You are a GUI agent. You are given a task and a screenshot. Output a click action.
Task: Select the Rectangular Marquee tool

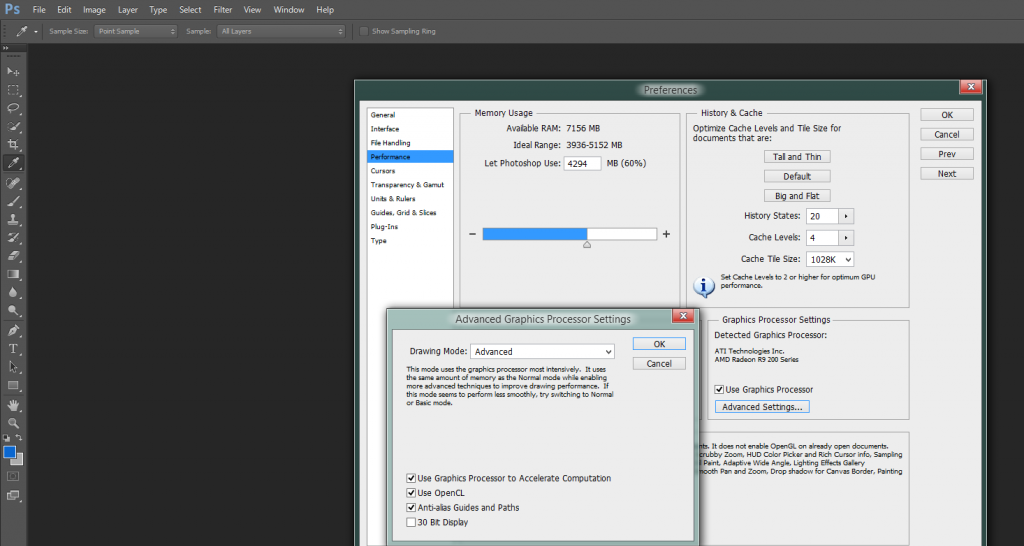pyautogui.click(x=13, y=90)
